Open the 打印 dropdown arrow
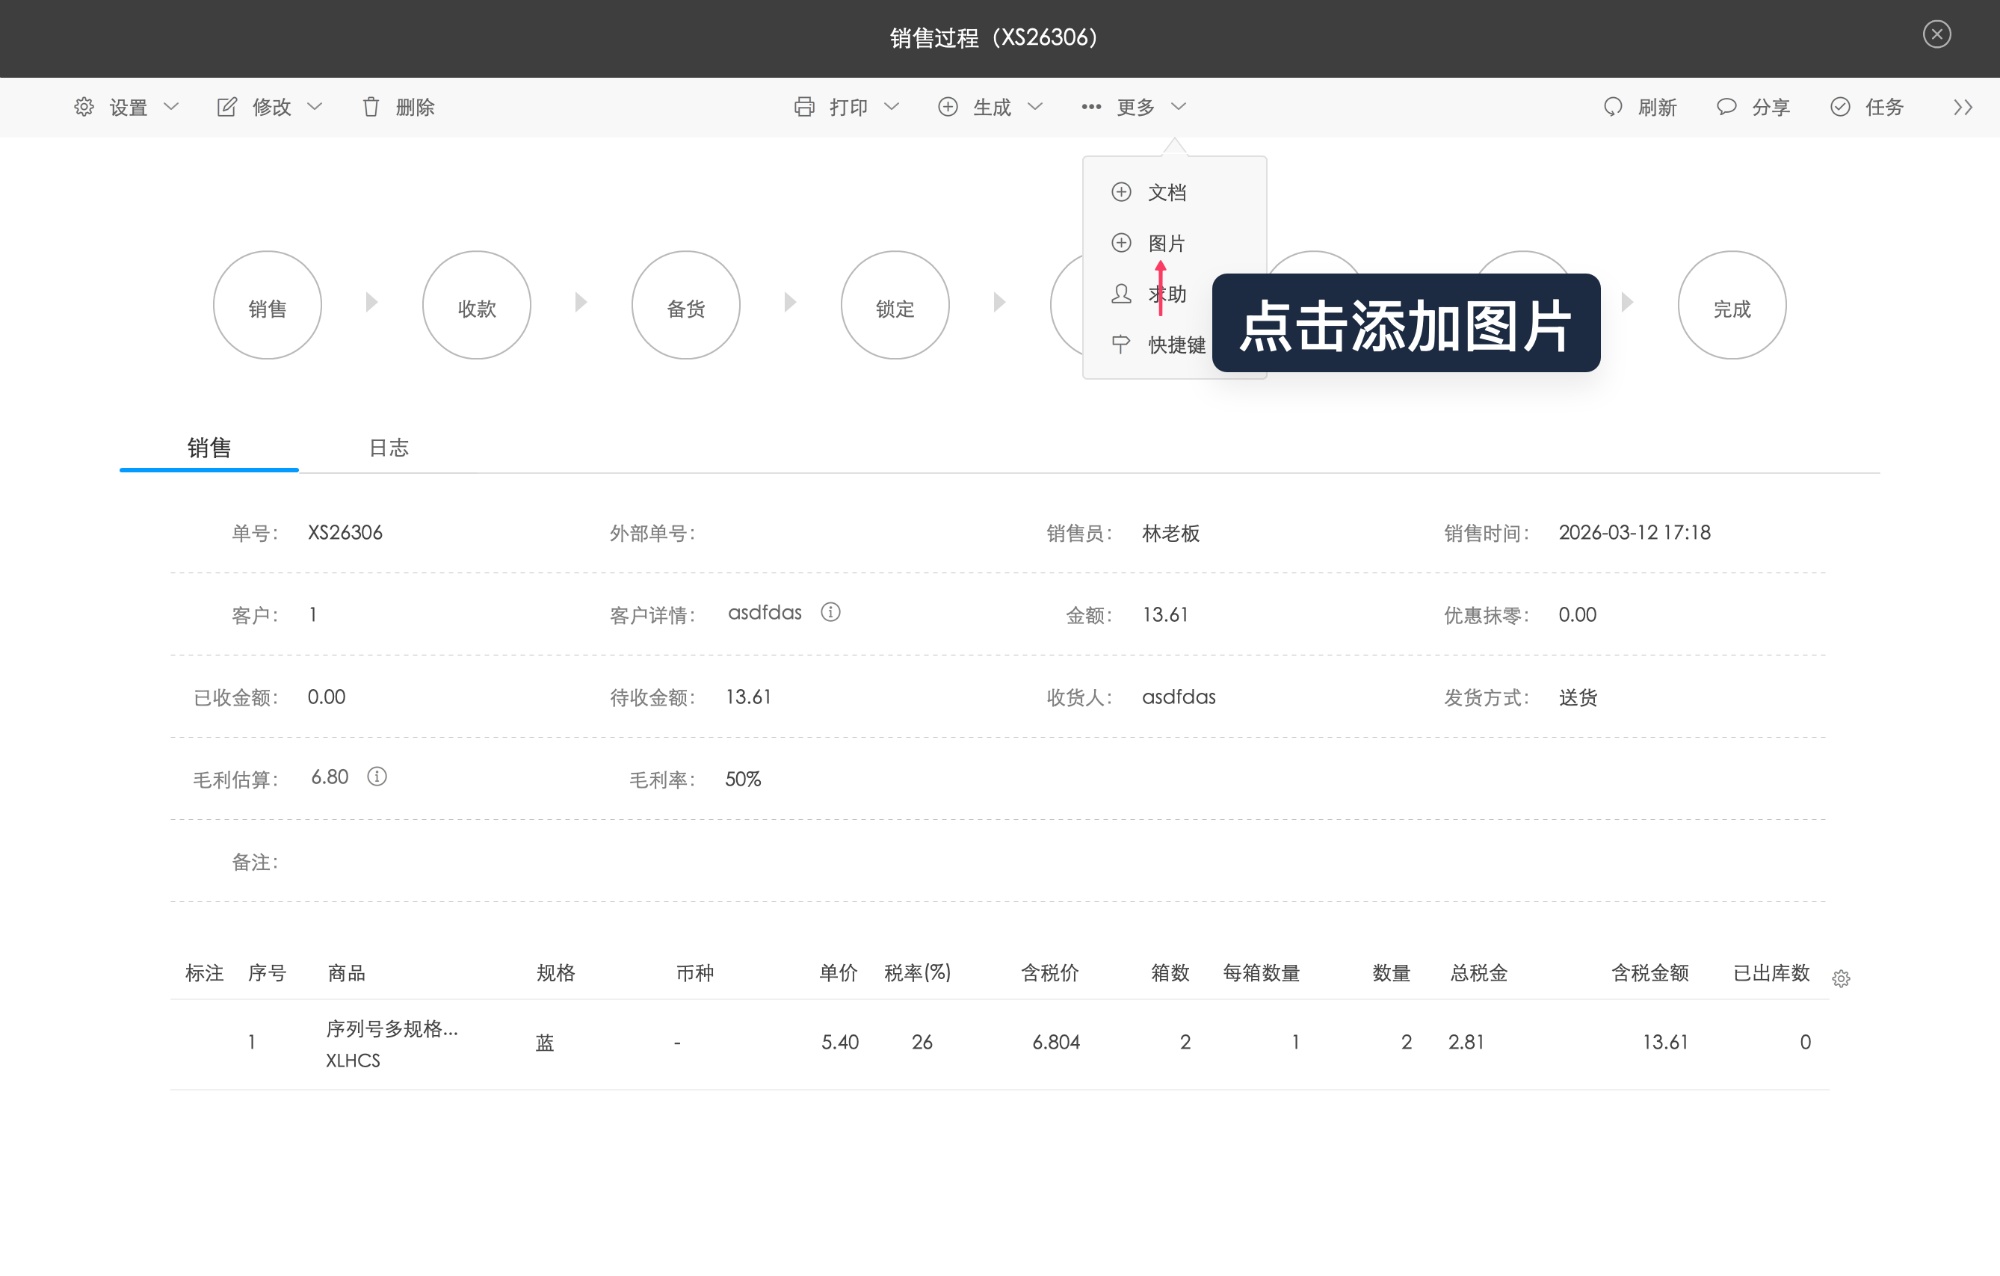 click(893, 107)
